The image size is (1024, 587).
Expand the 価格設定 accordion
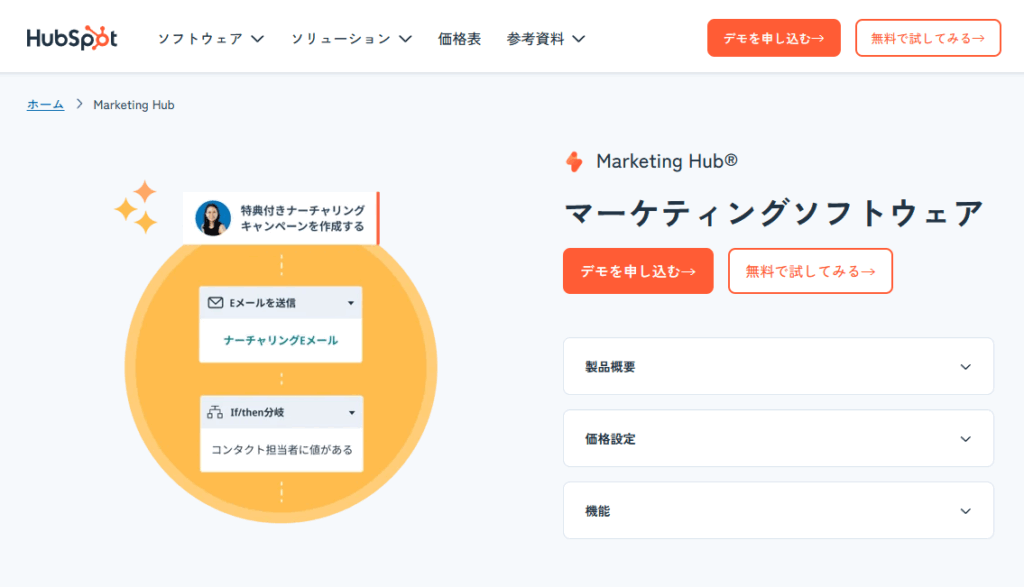778,438
